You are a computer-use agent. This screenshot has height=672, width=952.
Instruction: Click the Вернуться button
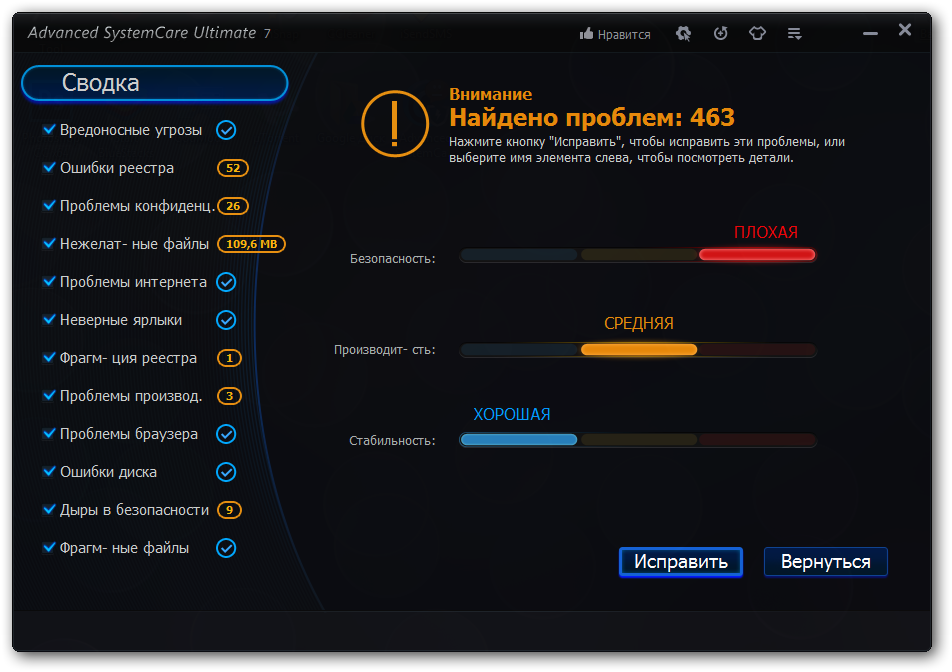[x=826, y=562]
